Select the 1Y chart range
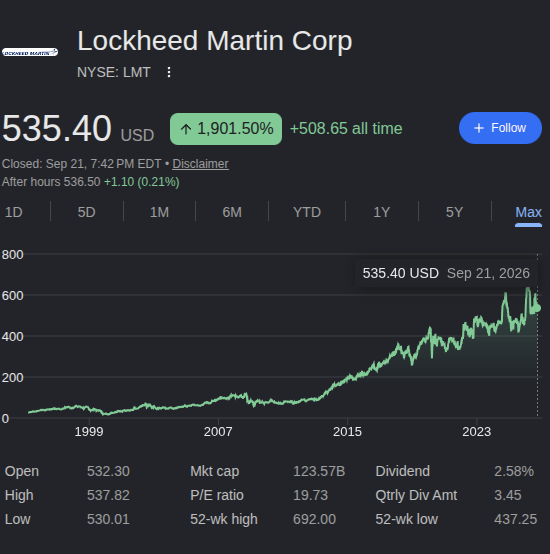The height and width of the screenshot is (554, 550). point(382,212)
